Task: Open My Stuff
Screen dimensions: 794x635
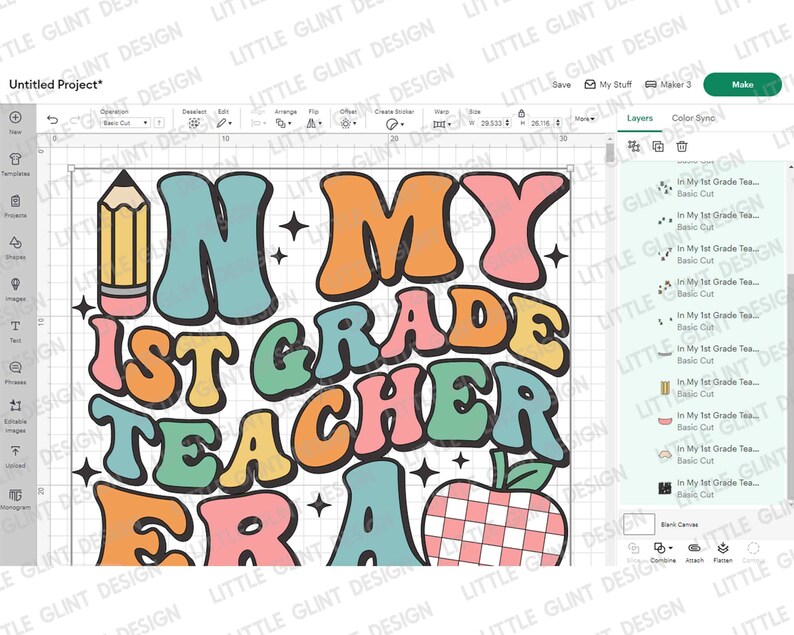Action: click(x=608, y=85)
